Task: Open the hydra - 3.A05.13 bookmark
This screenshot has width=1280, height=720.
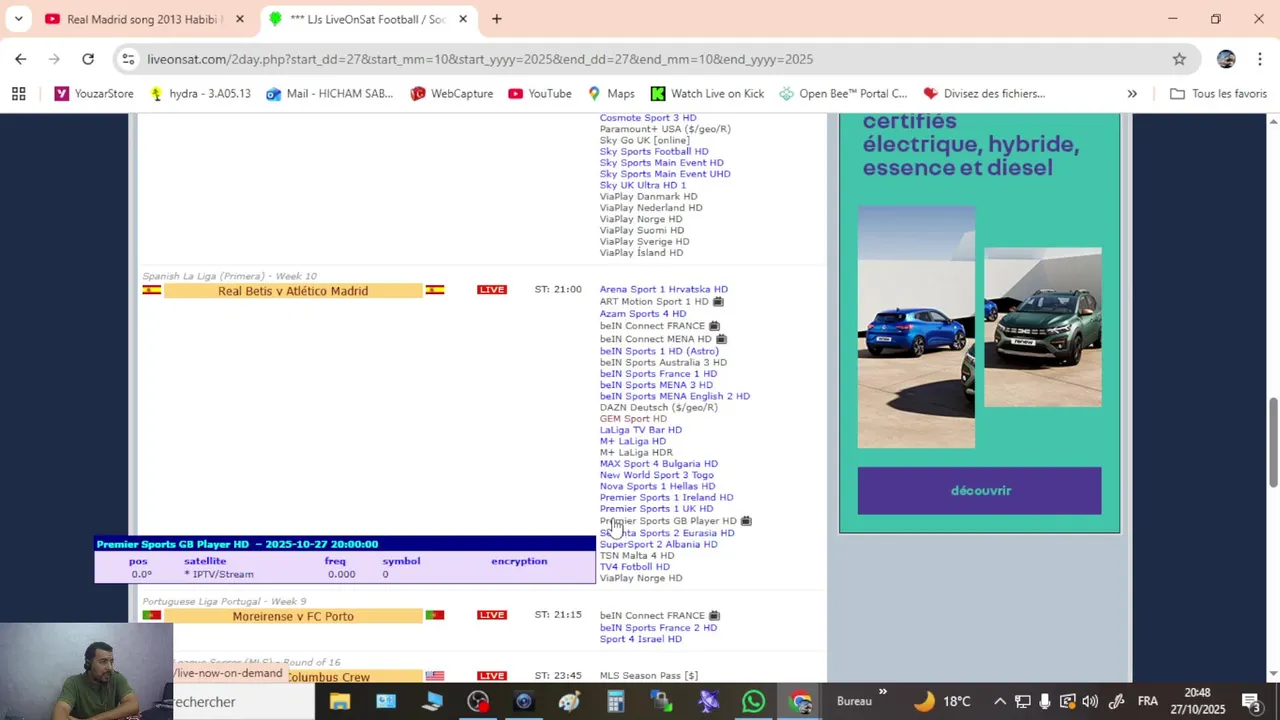Action: (200, 93)
